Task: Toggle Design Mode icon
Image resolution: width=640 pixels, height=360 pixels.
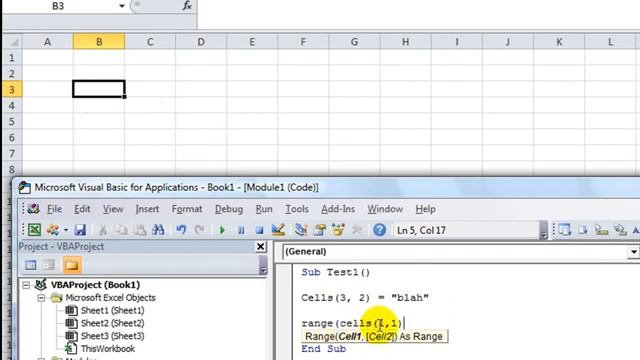Action: tap(278, 230)
